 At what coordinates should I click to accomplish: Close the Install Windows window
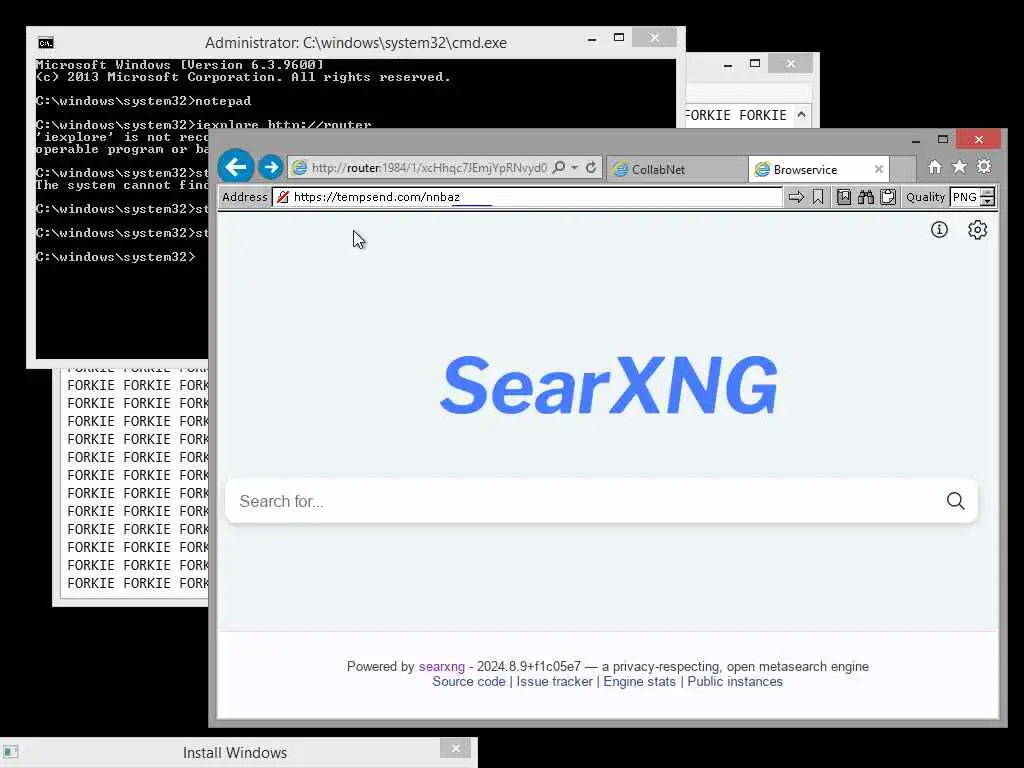456,748
